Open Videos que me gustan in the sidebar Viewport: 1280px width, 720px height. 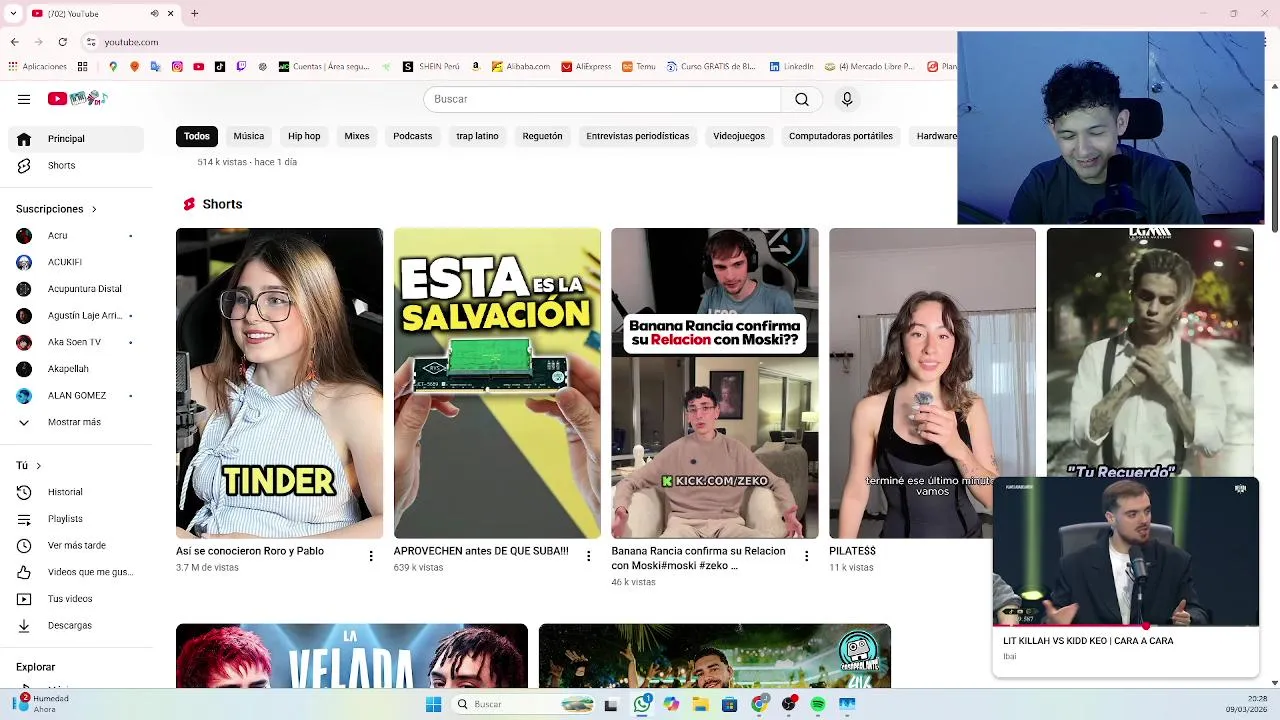[x=76, y=572]
